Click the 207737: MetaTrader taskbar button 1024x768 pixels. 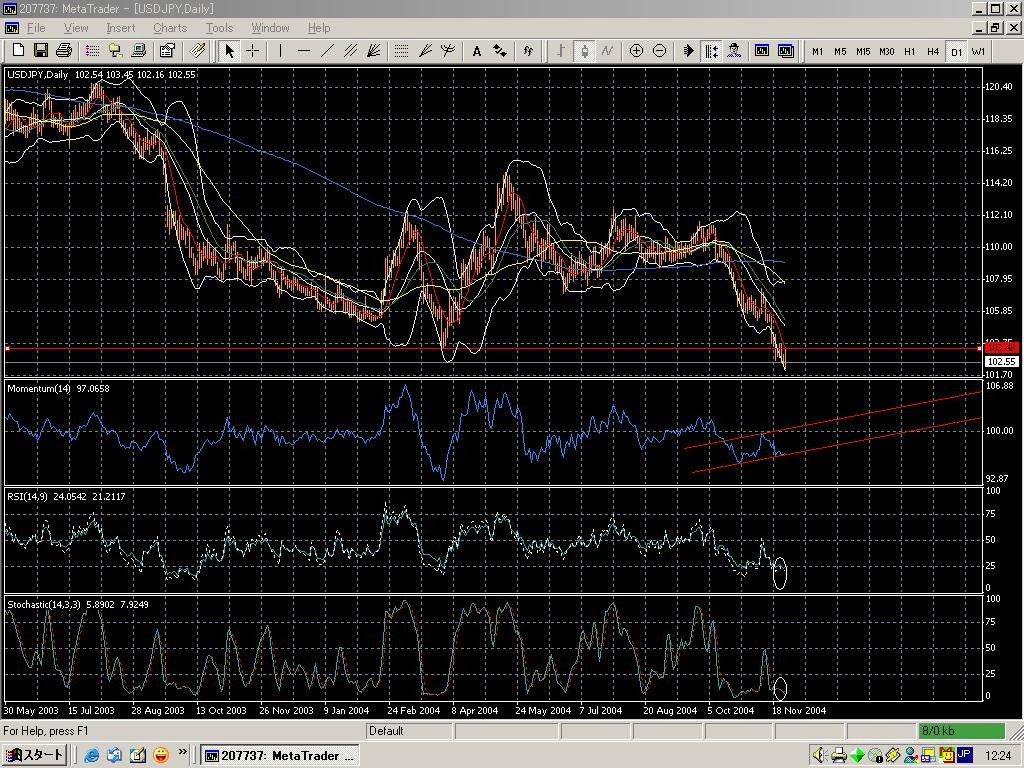pos(280,756)
